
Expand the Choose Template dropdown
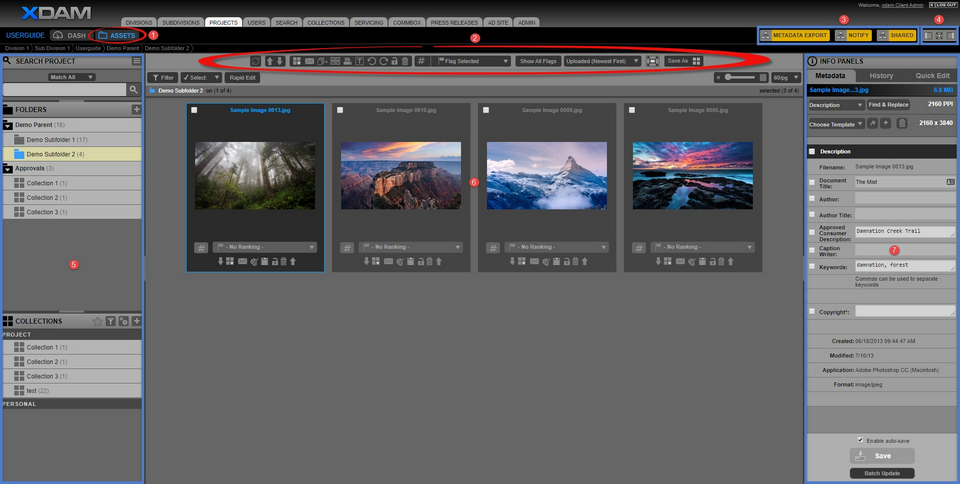[836, 123]
